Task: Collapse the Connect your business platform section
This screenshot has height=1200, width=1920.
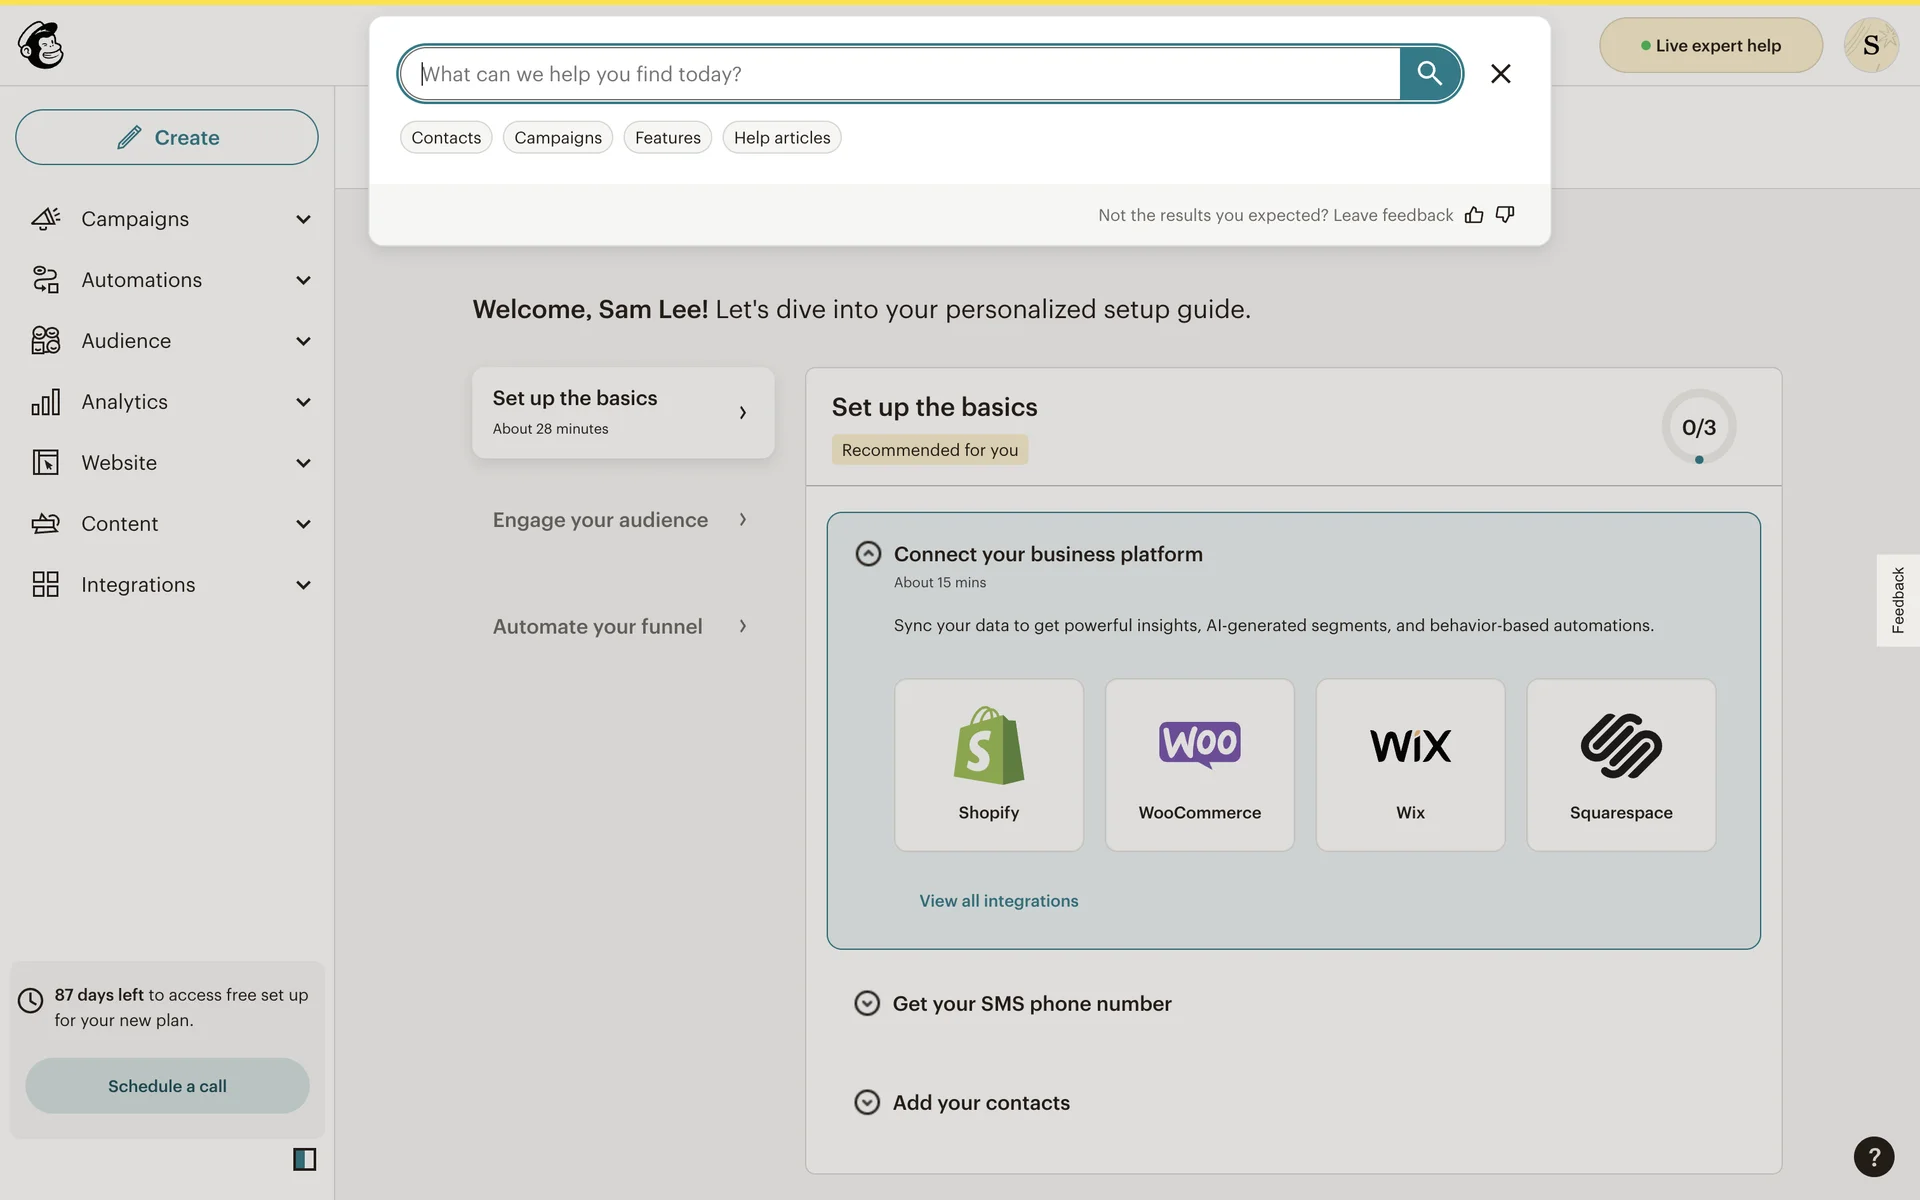Action: click(868, 554)
